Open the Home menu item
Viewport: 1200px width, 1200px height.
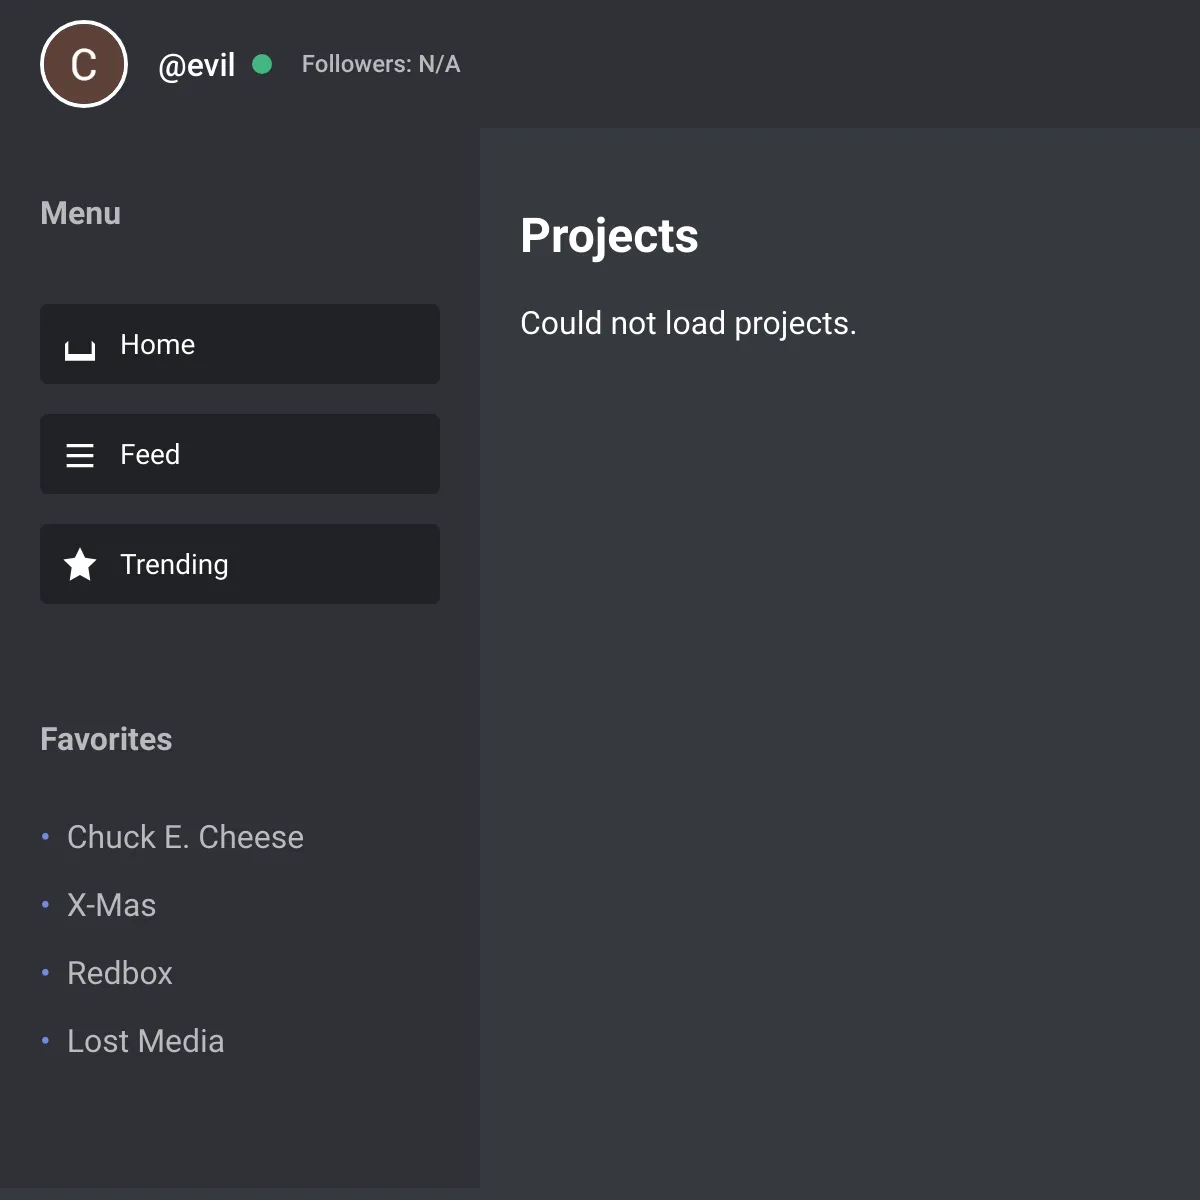pos(240,344)
